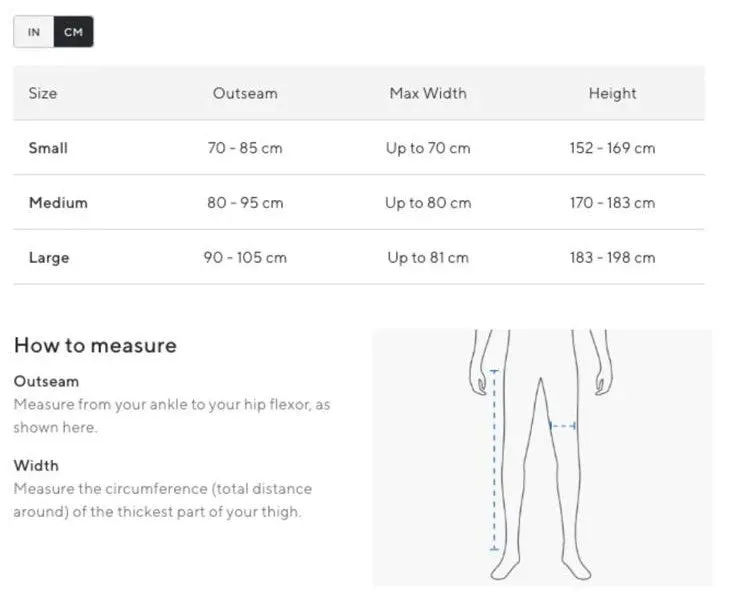Screen dimensions: 739x592
Task: Click the Height column header
Action: click(612, 94)
